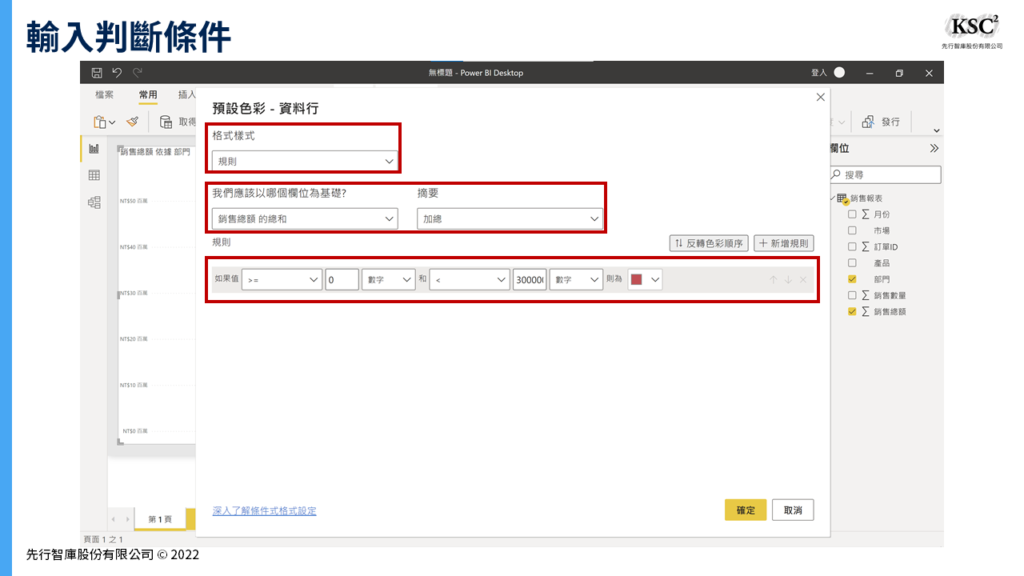Click the rule minimum value field 0

point(342,280)
